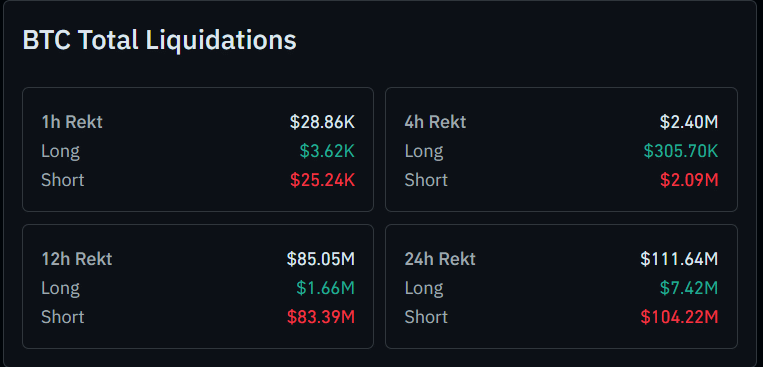The image size is (763, 367).
Task: Select the 4h Rekt label
Action: tap(435, 122)
